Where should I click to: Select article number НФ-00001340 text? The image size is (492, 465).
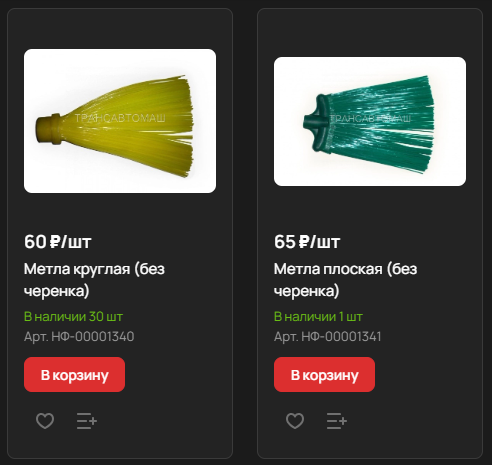pyautogui.click(x=93, y=337)
